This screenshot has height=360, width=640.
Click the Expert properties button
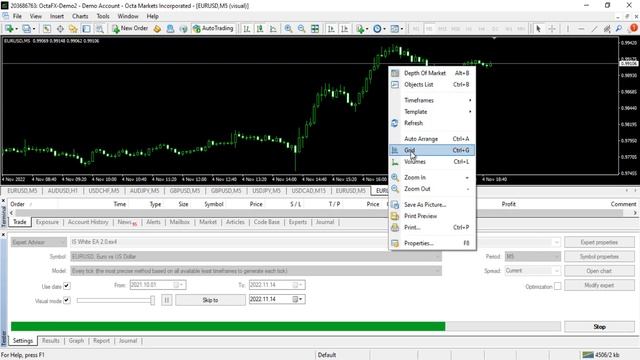coord(599,242)
